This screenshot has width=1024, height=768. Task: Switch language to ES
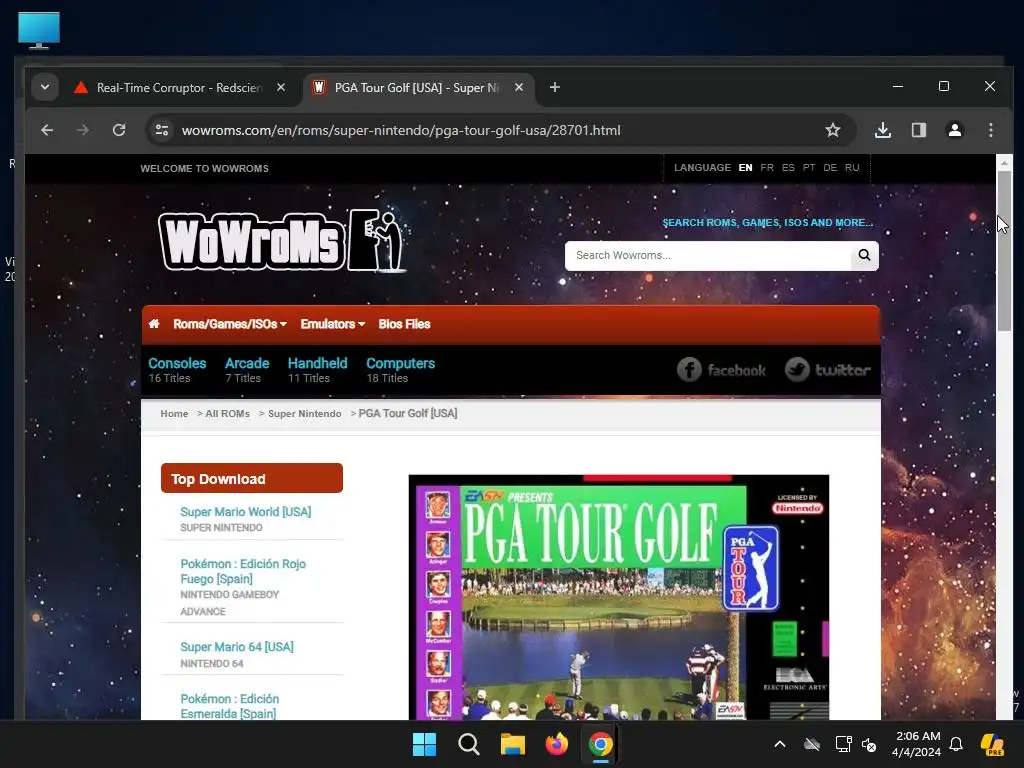[788, 168]
